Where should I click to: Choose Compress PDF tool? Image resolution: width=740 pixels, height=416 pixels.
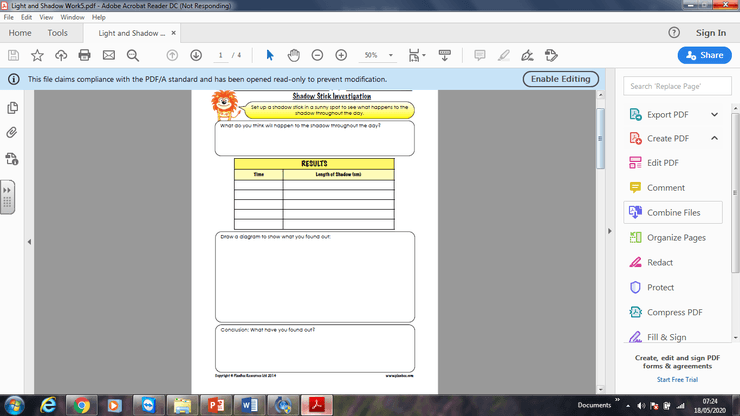point(666,312)
